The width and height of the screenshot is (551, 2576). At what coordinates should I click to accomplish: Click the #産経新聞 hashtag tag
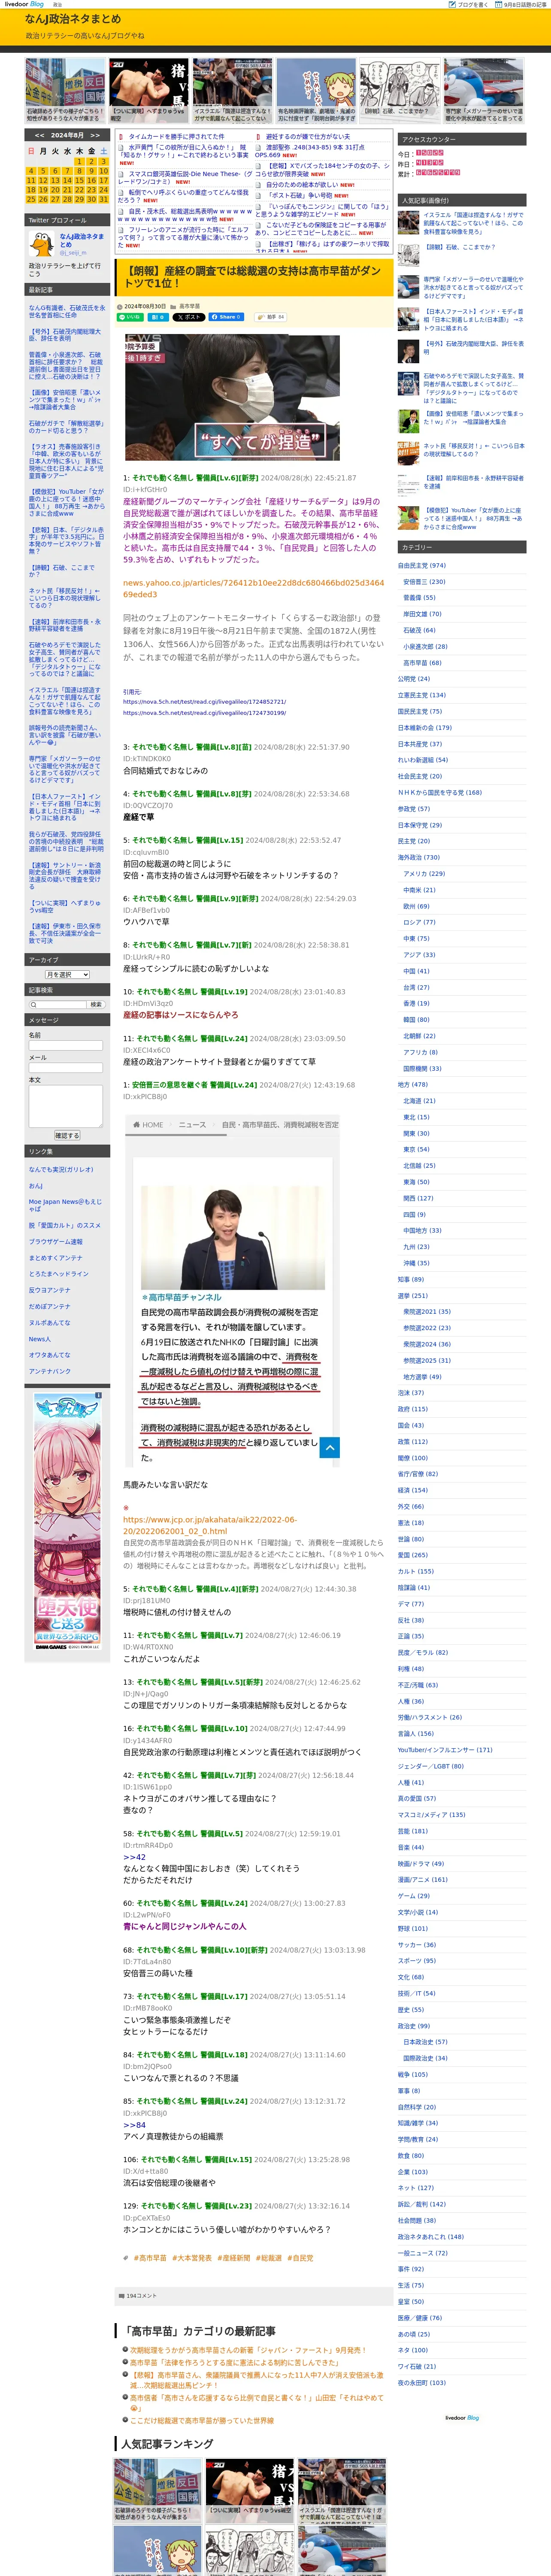pos(234,2257)
